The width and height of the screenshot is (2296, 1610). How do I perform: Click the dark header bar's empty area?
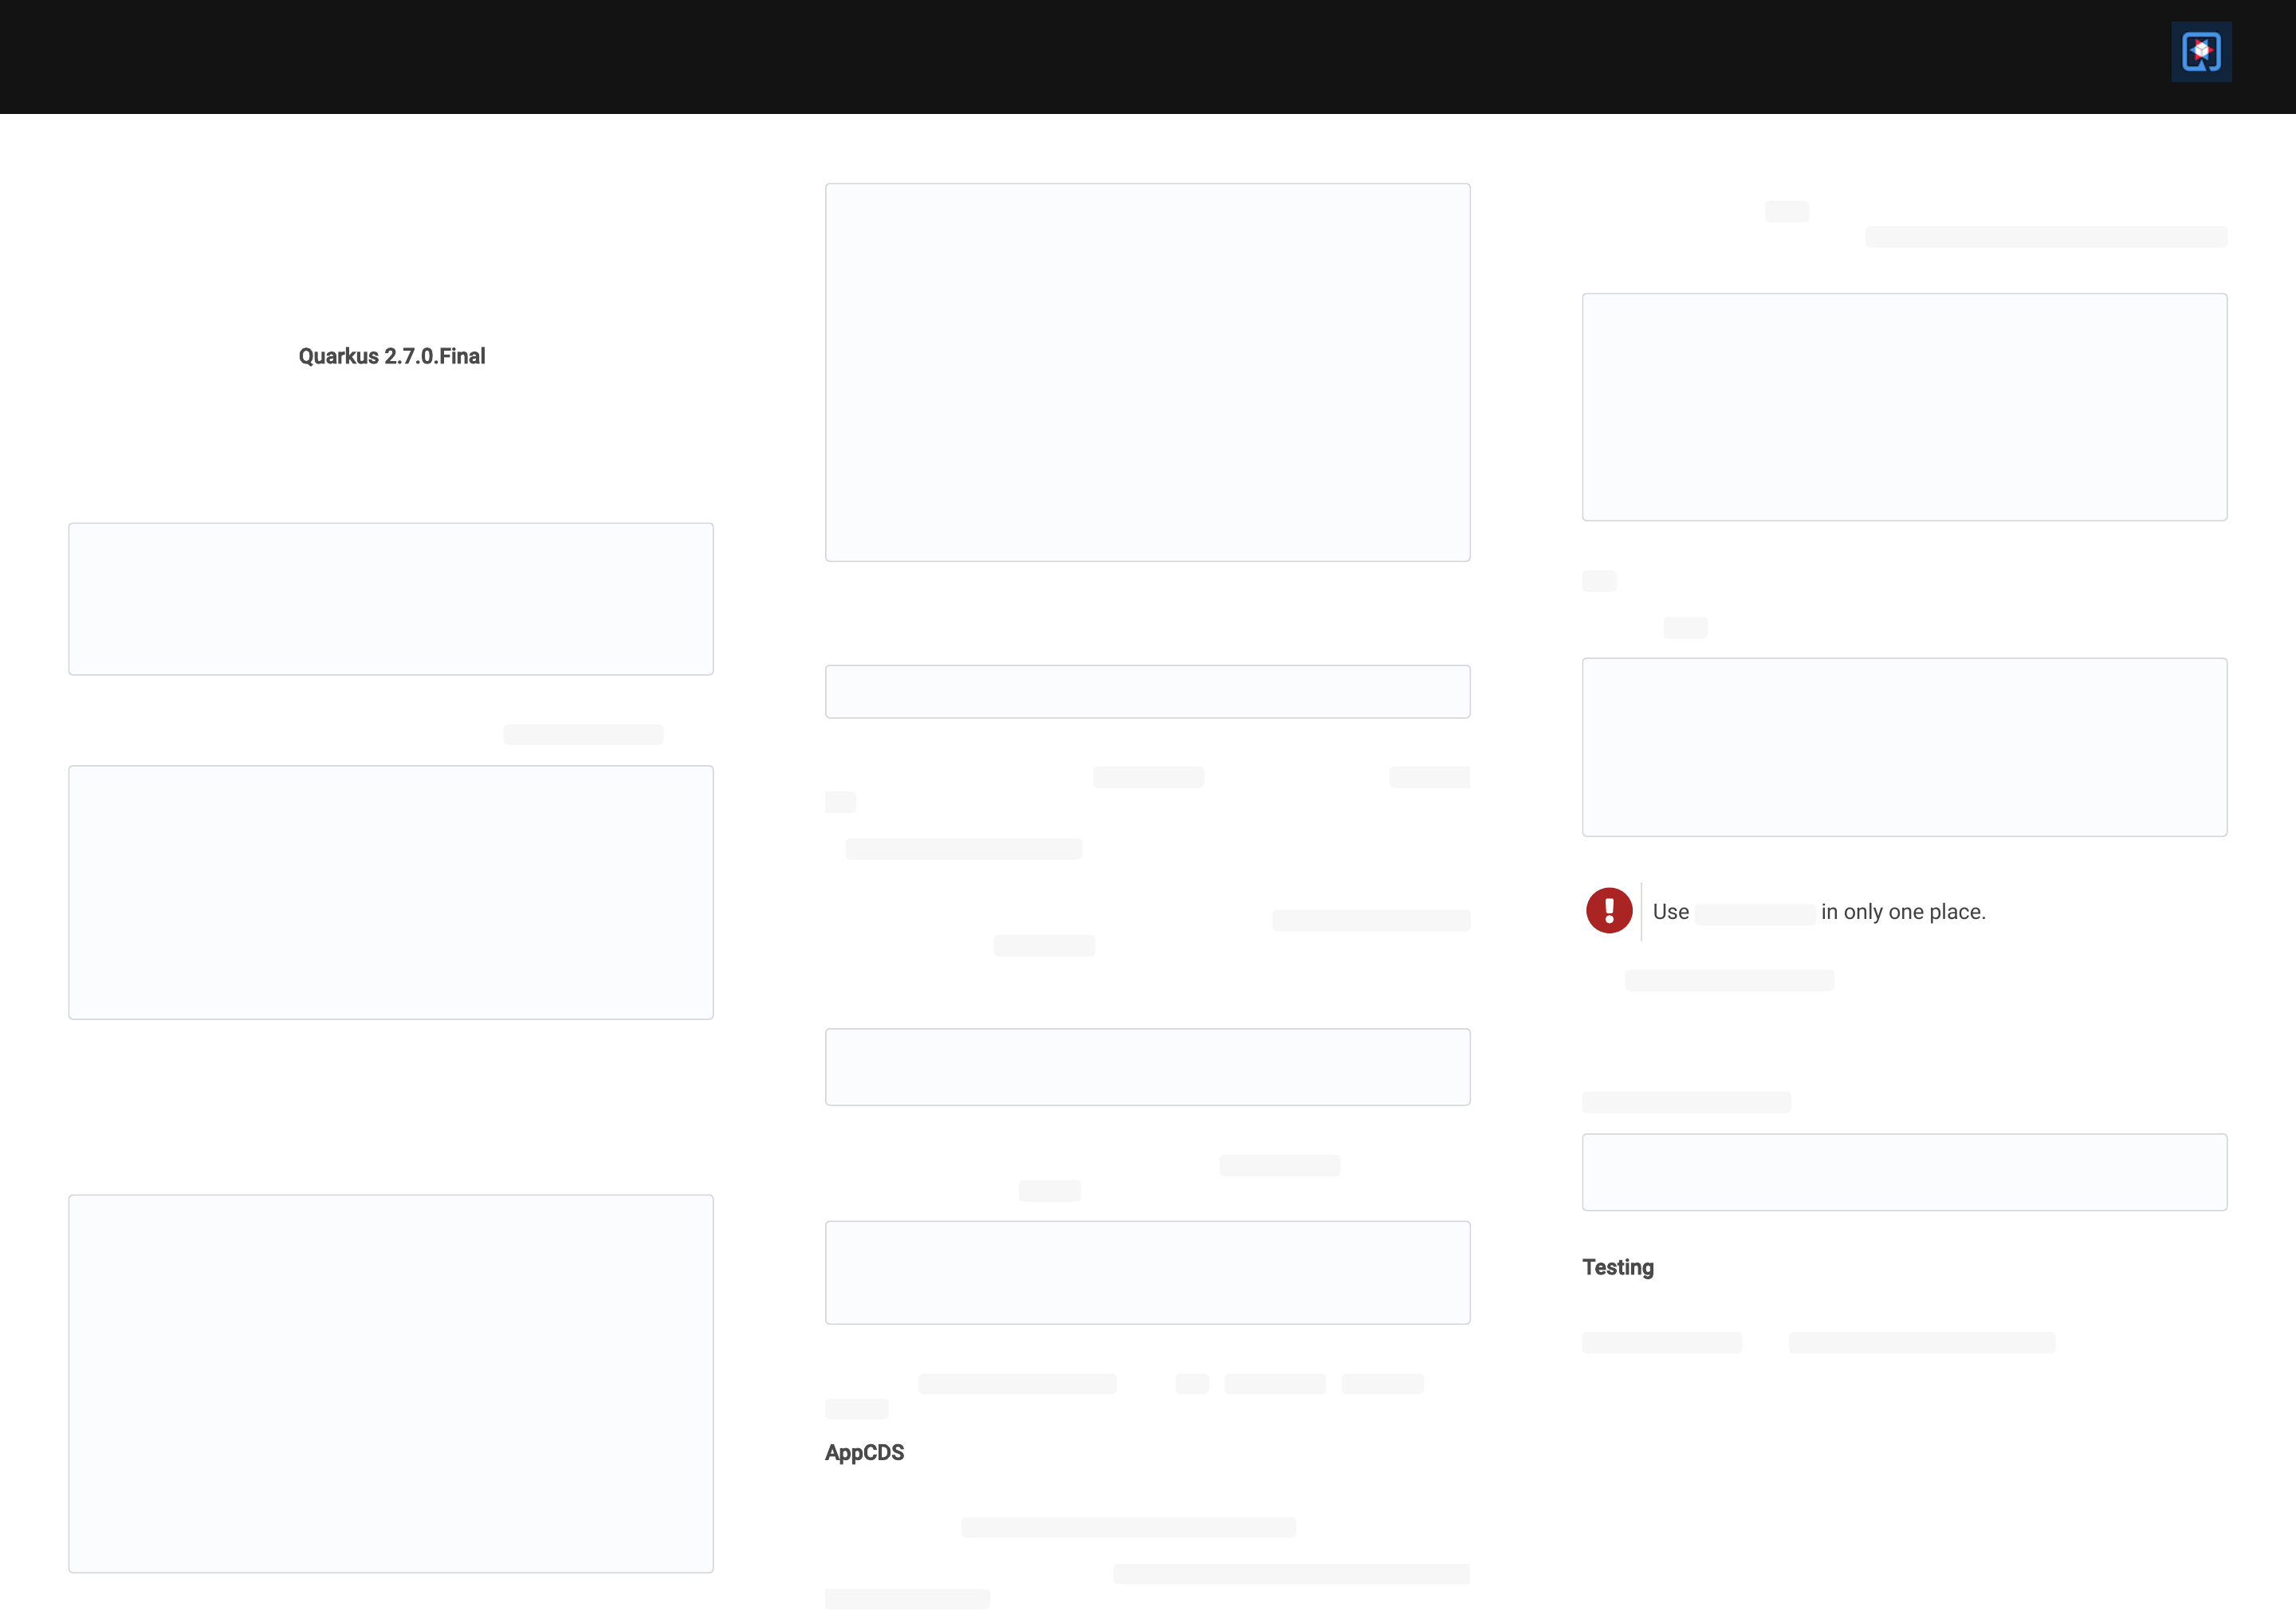pos(1000,56)
